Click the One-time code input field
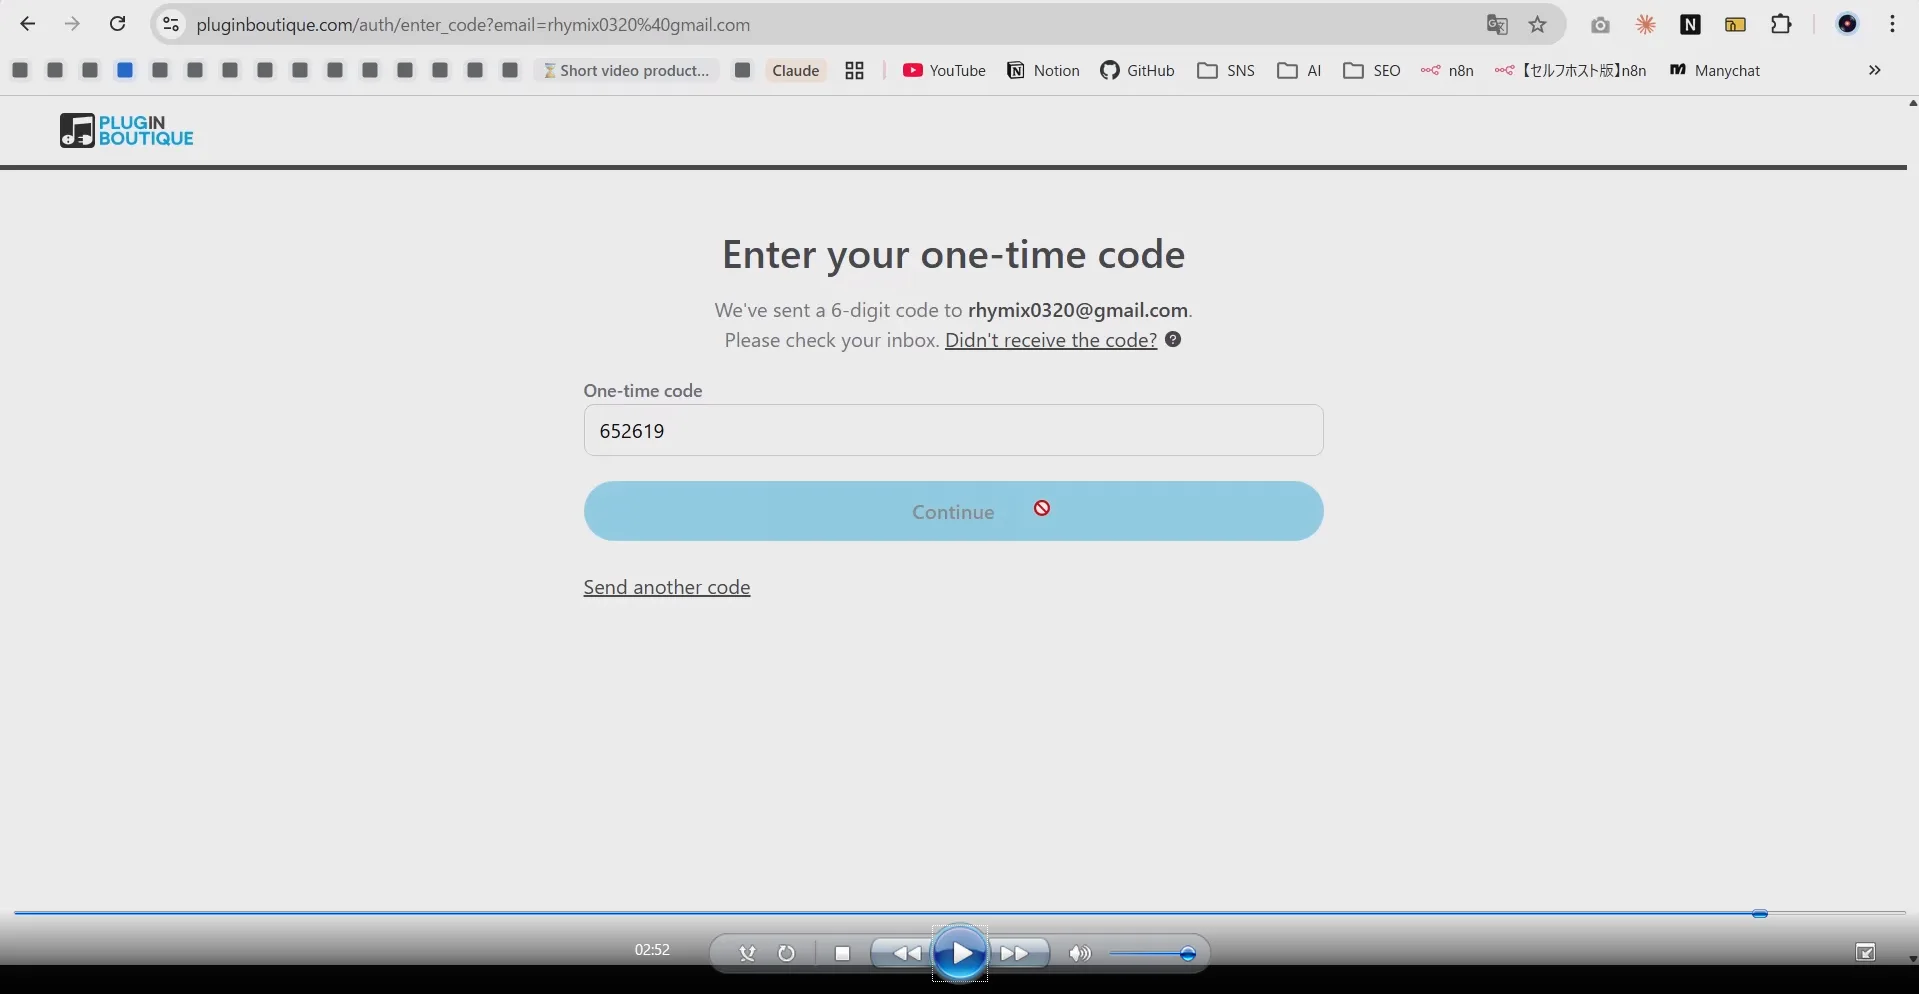The width and height of the screenshot is (1919, 995). click(x=953, y=430)
